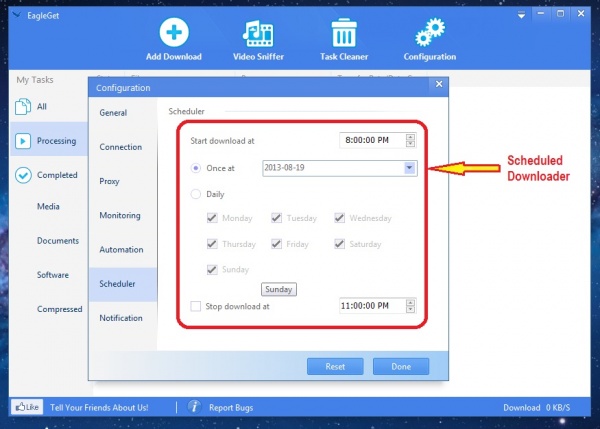Decrease start time with down spinner

pos(410,144)
